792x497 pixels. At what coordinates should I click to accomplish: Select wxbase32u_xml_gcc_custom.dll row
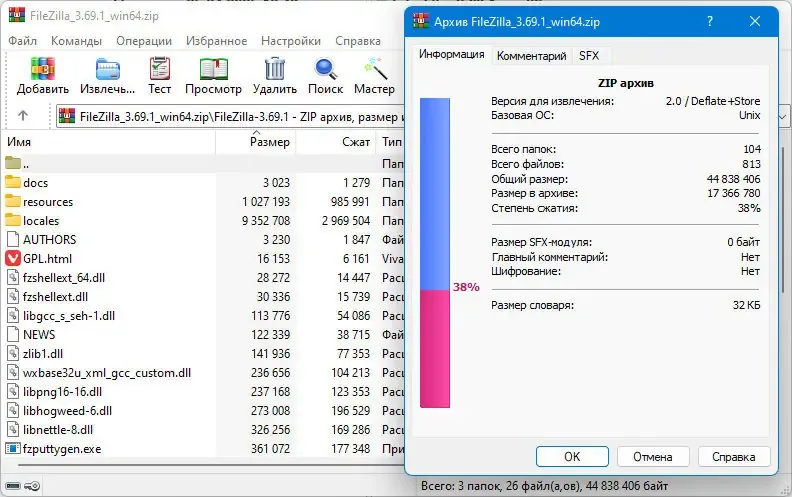pyautogui.click(x=204, y=373)
